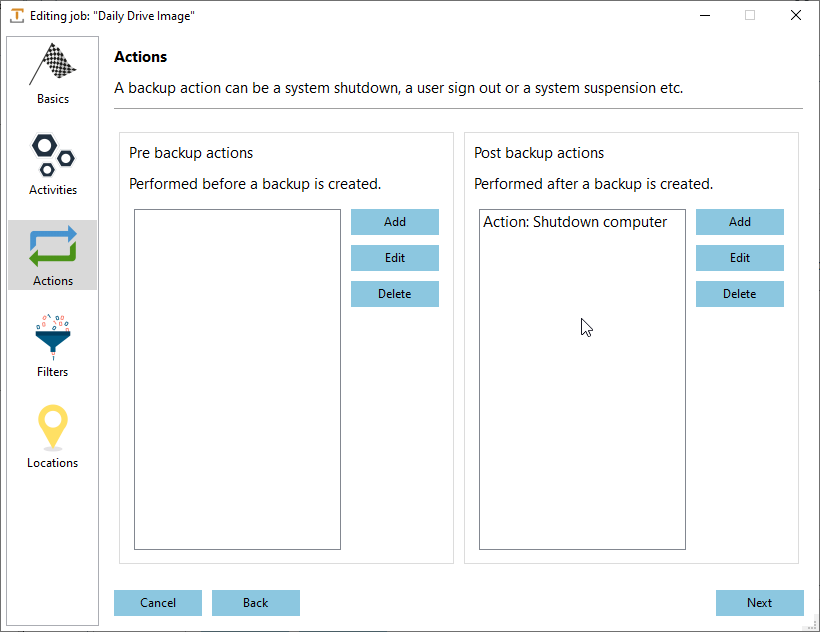Screen dimensions: 820x632
Task: Delete the post backup action
Action: pyautogui.click(x=739, y=294)
